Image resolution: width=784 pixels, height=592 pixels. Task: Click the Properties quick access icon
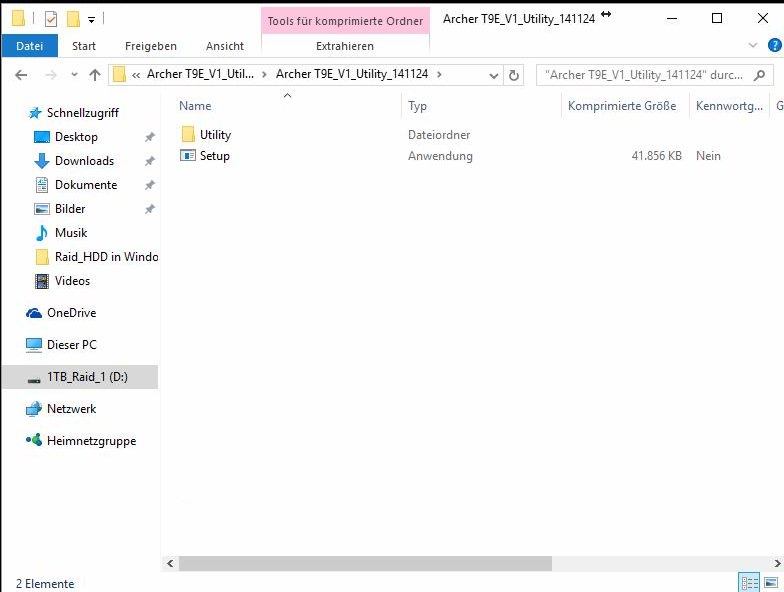(x=51, y=19)
